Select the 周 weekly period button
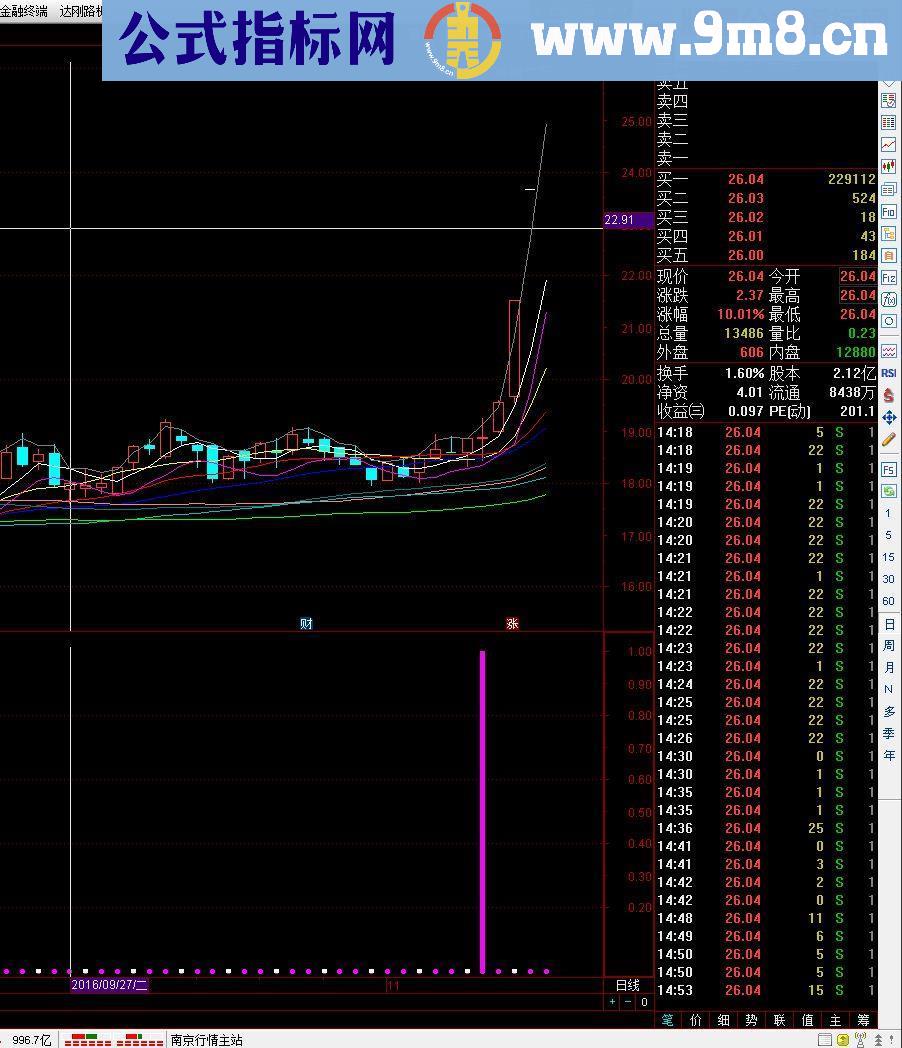Image resolution: width=902 pixels, height=1048 pixels. pos(888,646)
